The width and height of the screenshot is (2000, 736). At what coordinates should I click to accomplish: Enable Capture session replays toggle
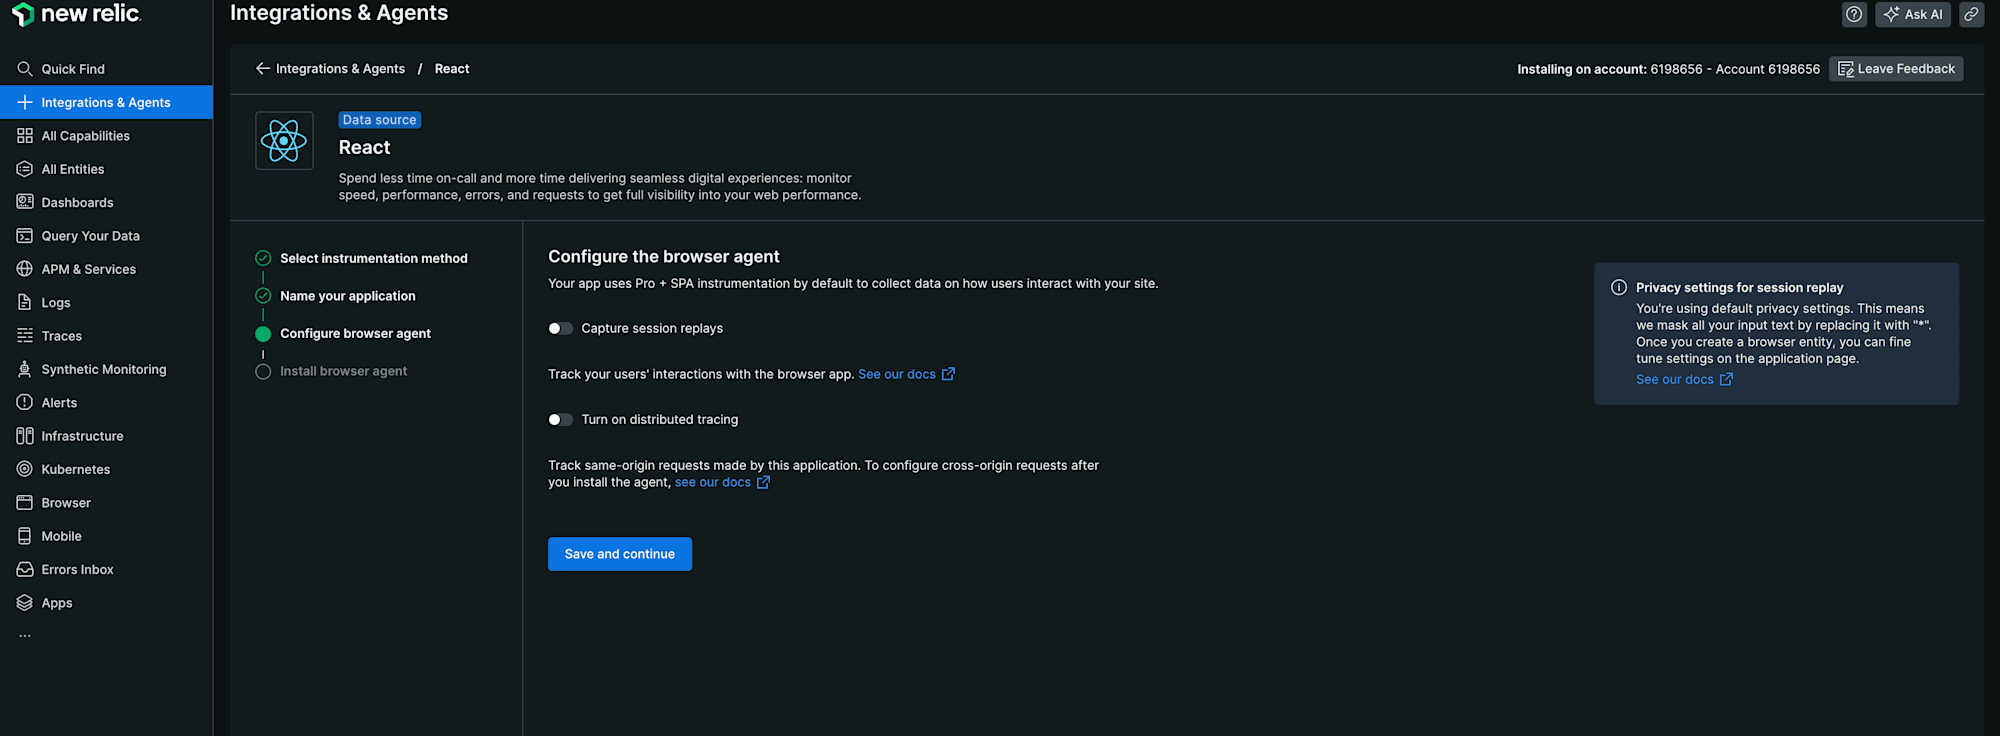tap(561, 329)
